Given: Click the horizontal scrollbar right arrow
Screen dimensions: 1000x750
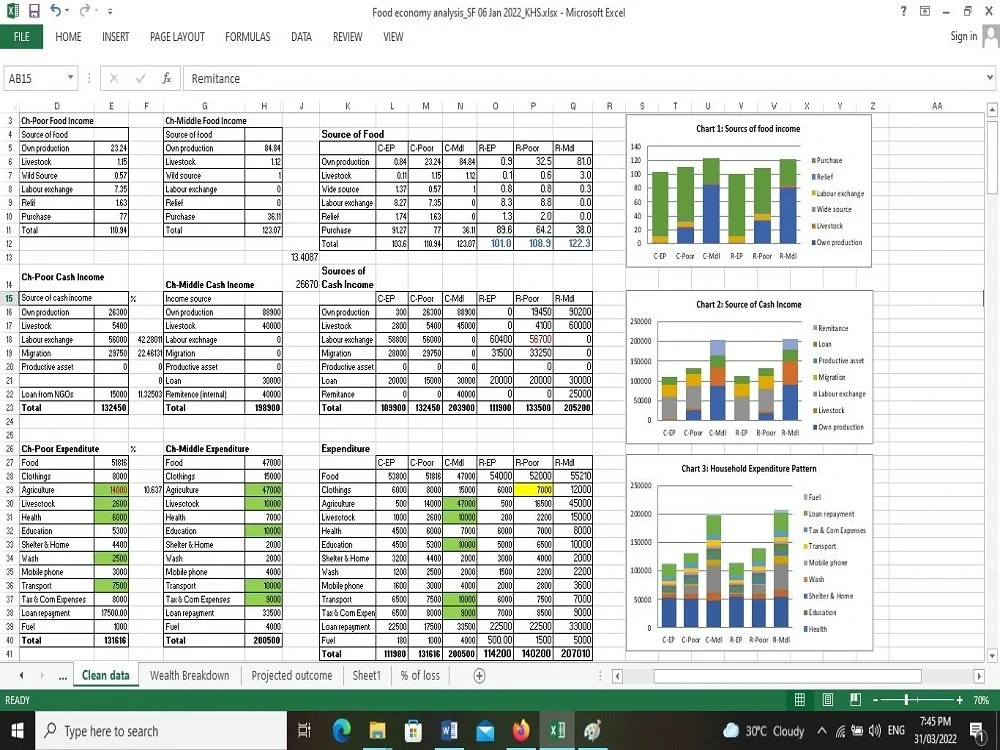Looking at the screenshot, I should coord(979,675).
